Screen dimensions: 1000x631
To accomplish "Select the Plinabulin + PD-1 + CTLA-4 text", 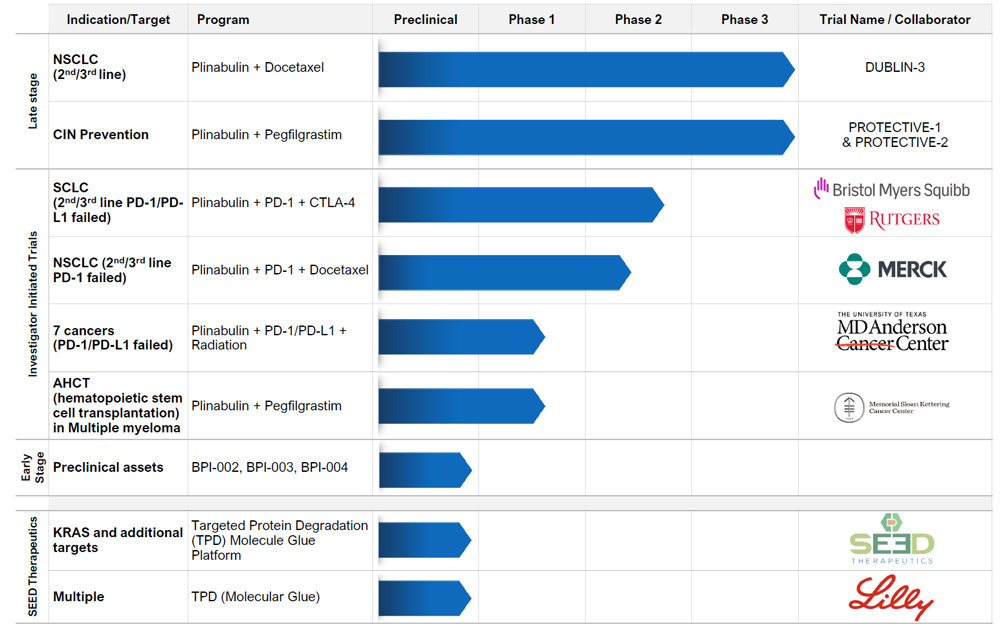I will pyautogui.click(x=273, y=202).
